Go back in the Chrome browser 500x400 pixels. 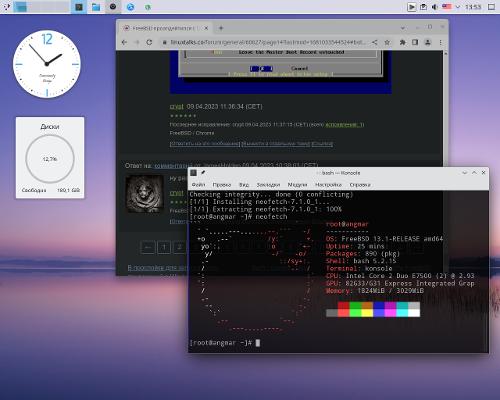(x=124, y=42)
